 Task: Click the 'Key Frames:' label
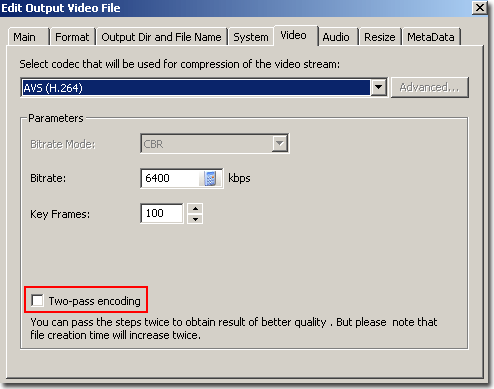coord(60,214)
